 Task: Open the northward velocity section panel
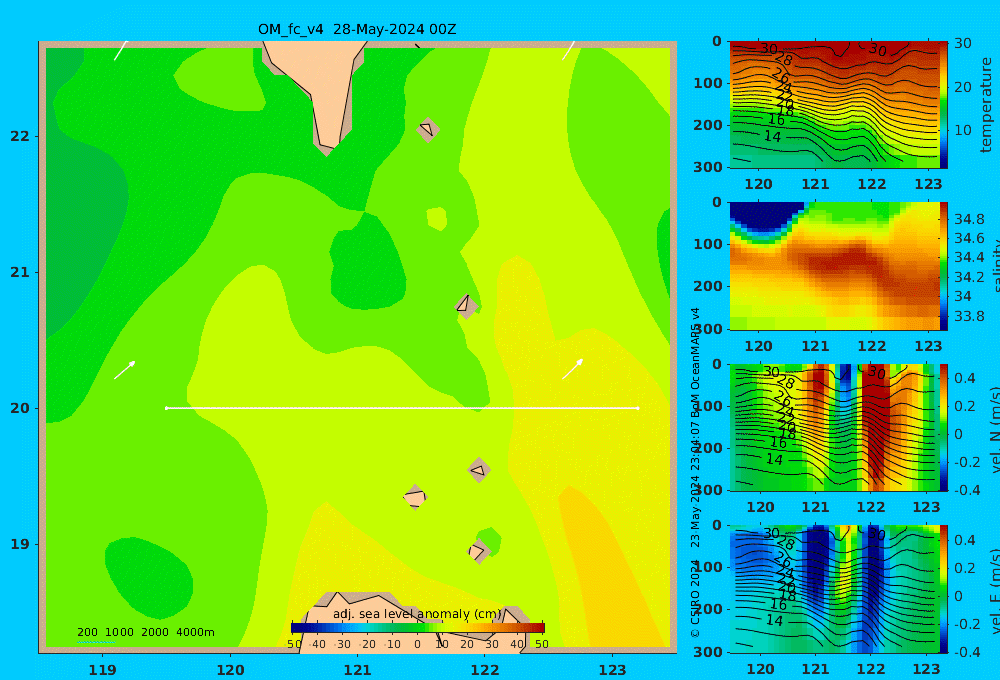pyautogui.click(x=834, y=427)
